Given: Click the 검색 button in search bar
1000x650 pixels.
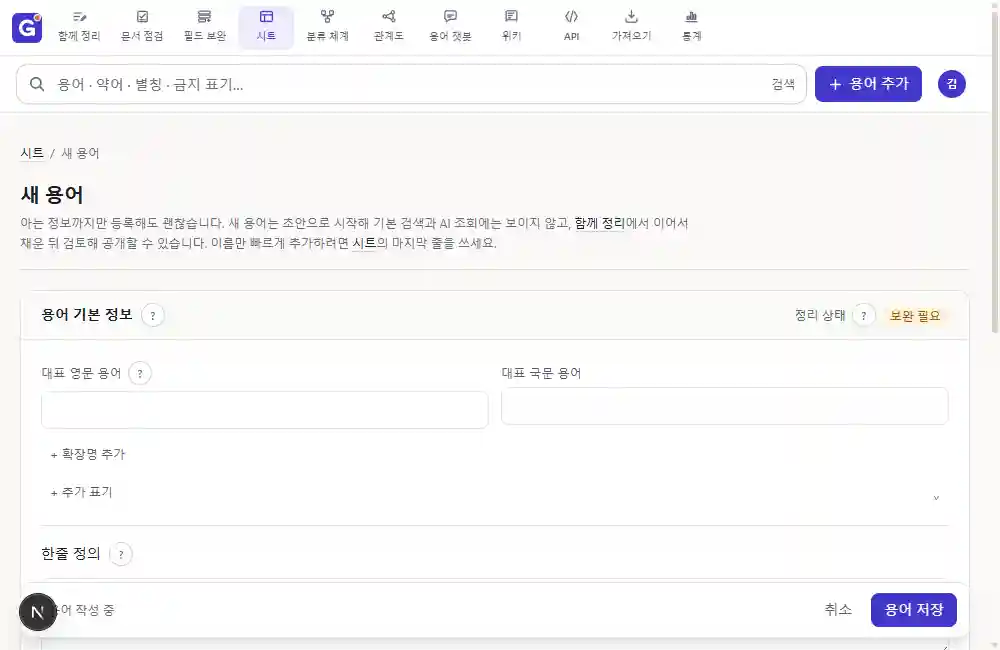Looking at the screenshot, I should pyautogui.click(x=783, y=84).
